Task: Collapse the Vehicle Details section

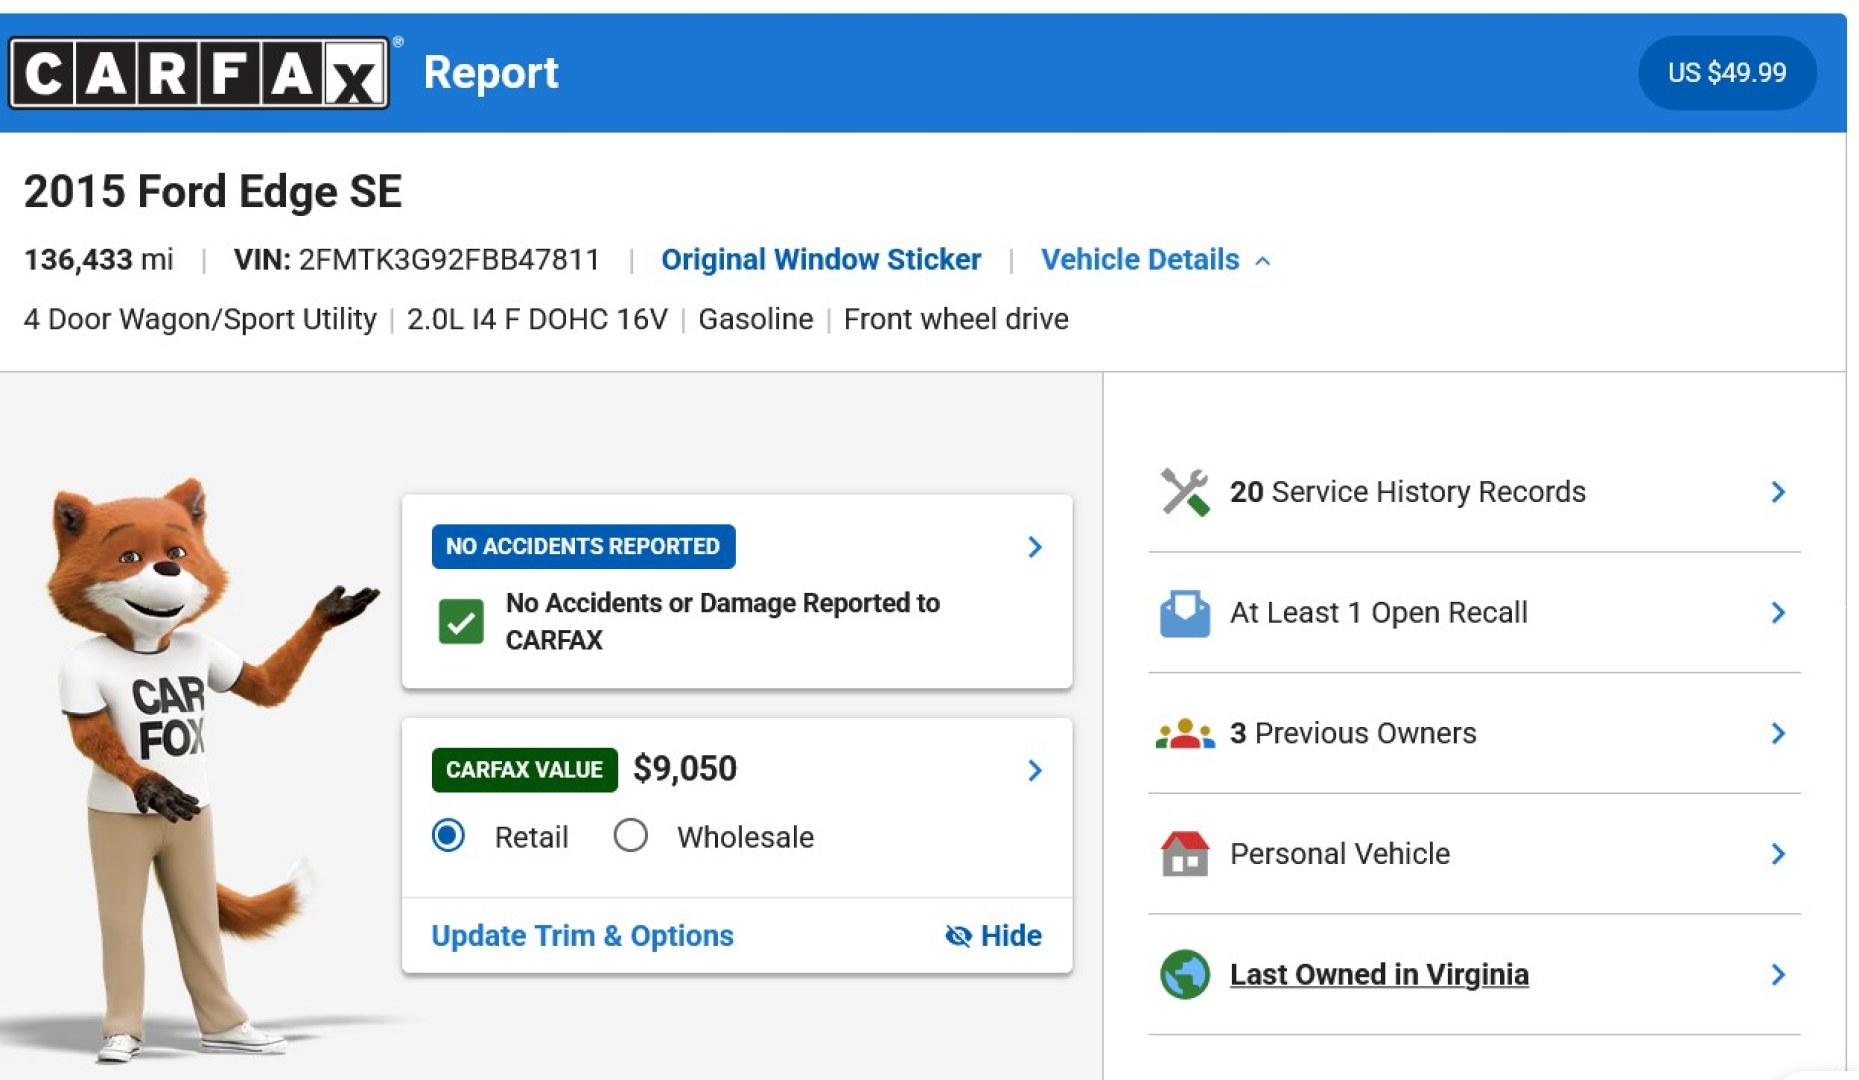Action: (1156, 260)
